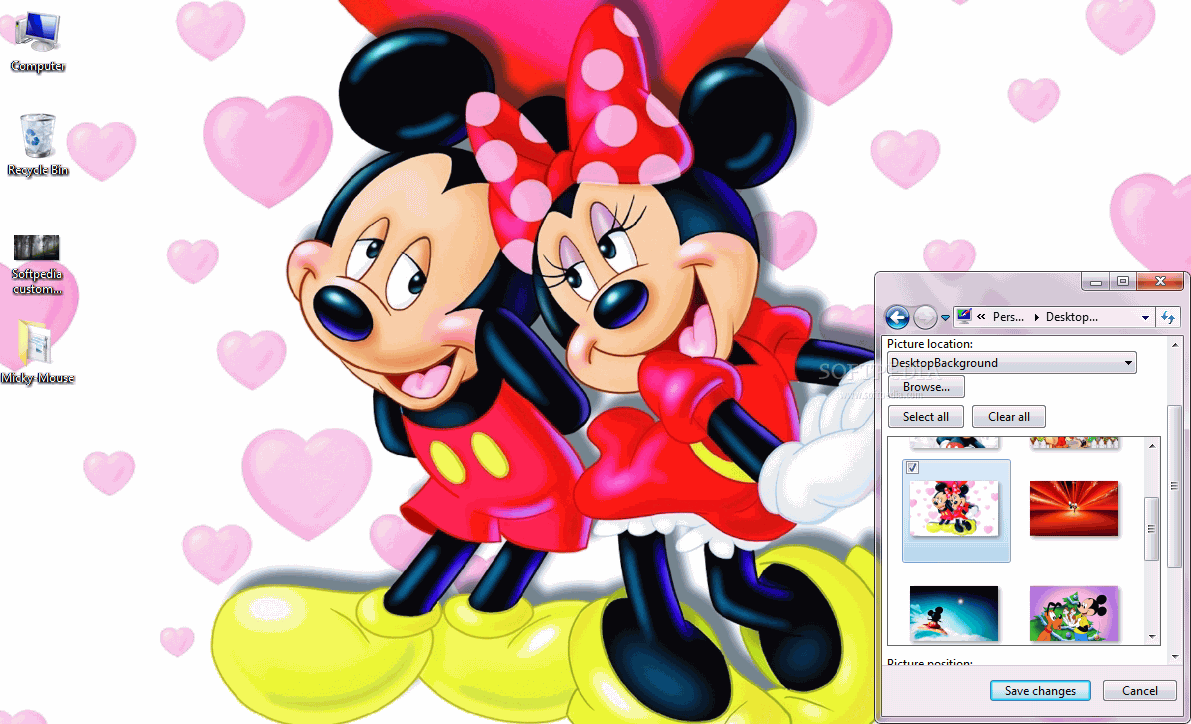
Task: Click the outer window scrollbar down arrow
Action: point(1175,656)
